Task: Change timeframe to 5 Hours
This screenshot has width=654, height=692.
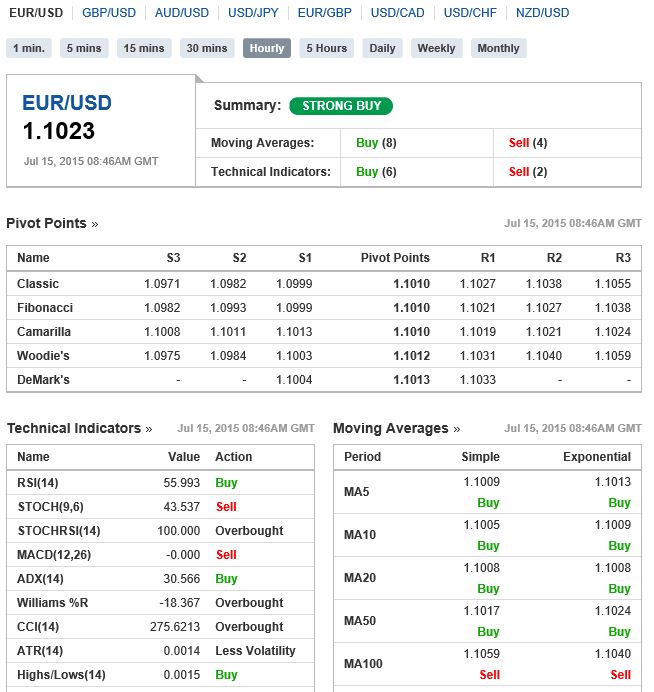Action: point(327,48)
